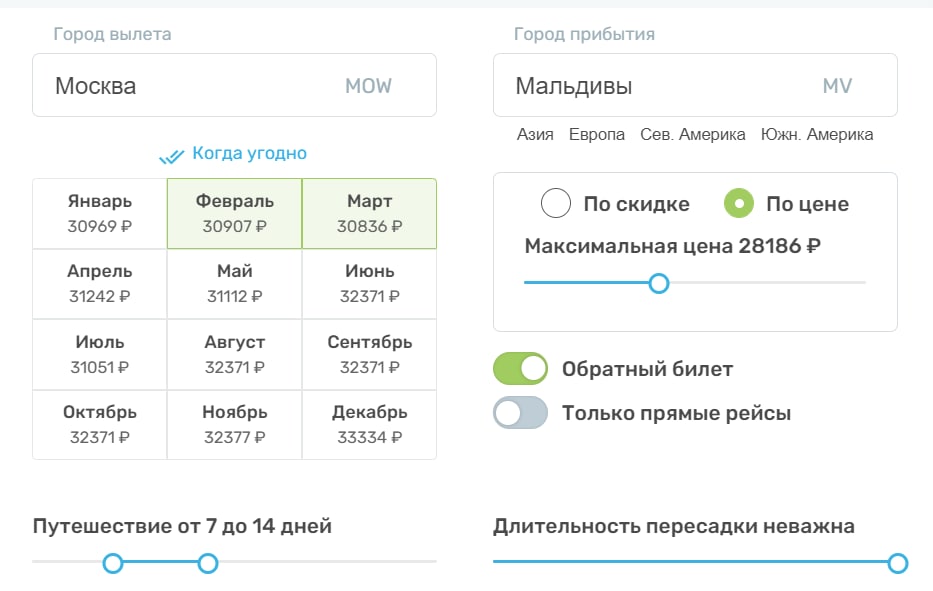Click the double-checkmark icon beside Когда угодно
933x591 pixels.
pyautogui.click(x=172, y=155)
